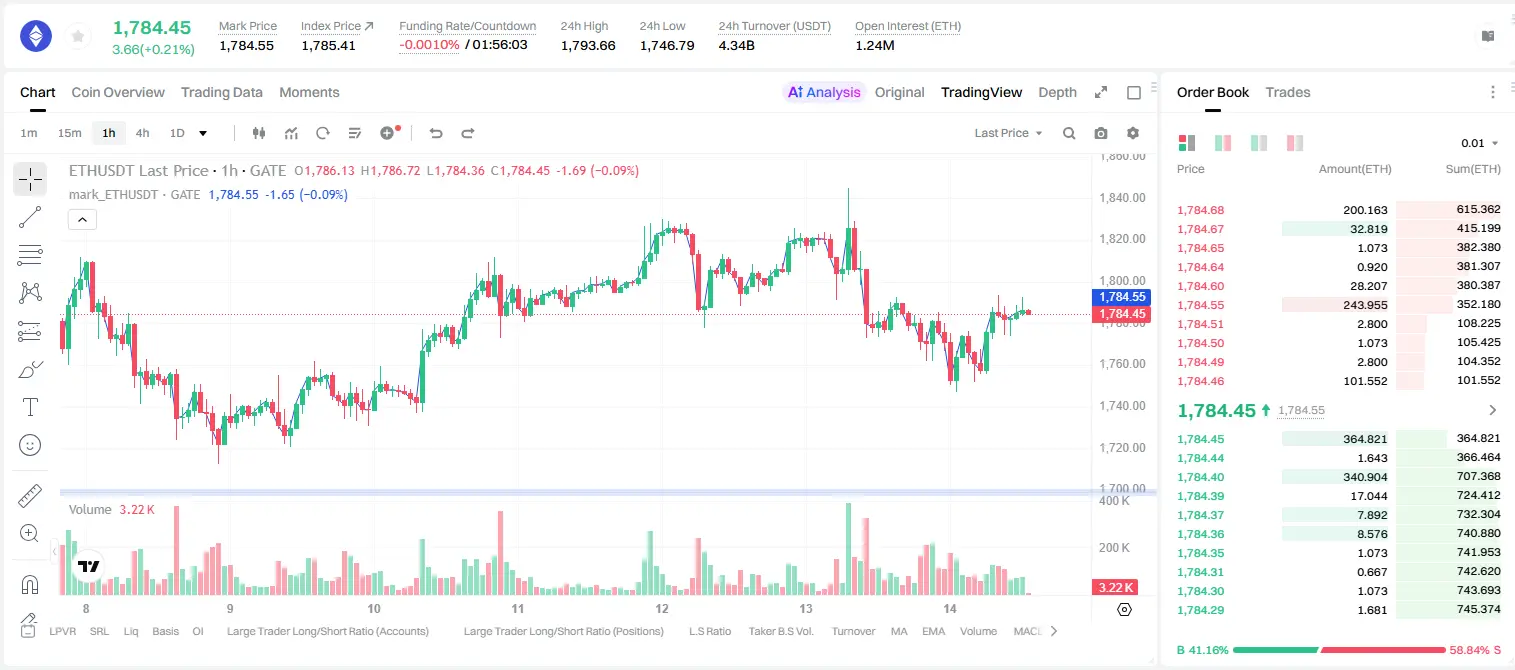Open chart settings gear icon
The height and width of the screenshot is (670, 1515).
(x=1133, y=133)
